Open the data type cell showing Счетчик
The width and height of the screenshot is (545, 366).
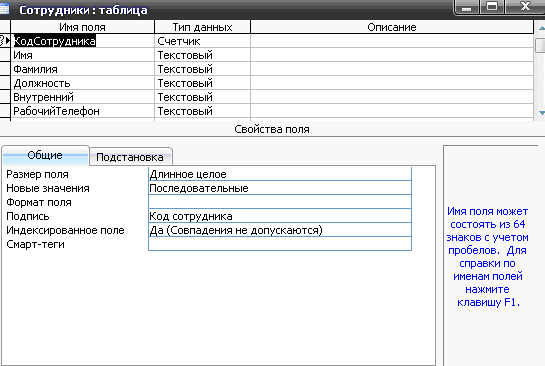202,41
